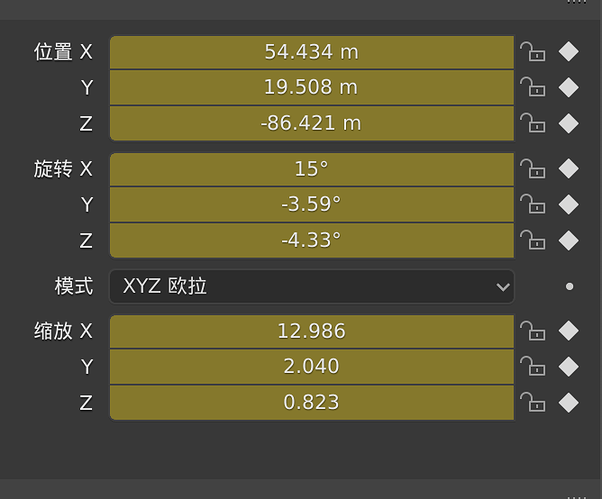Viewport: 602px width, 499px height.
Task: Click the animate dot beside rotation mode
Action: (569, 287)
